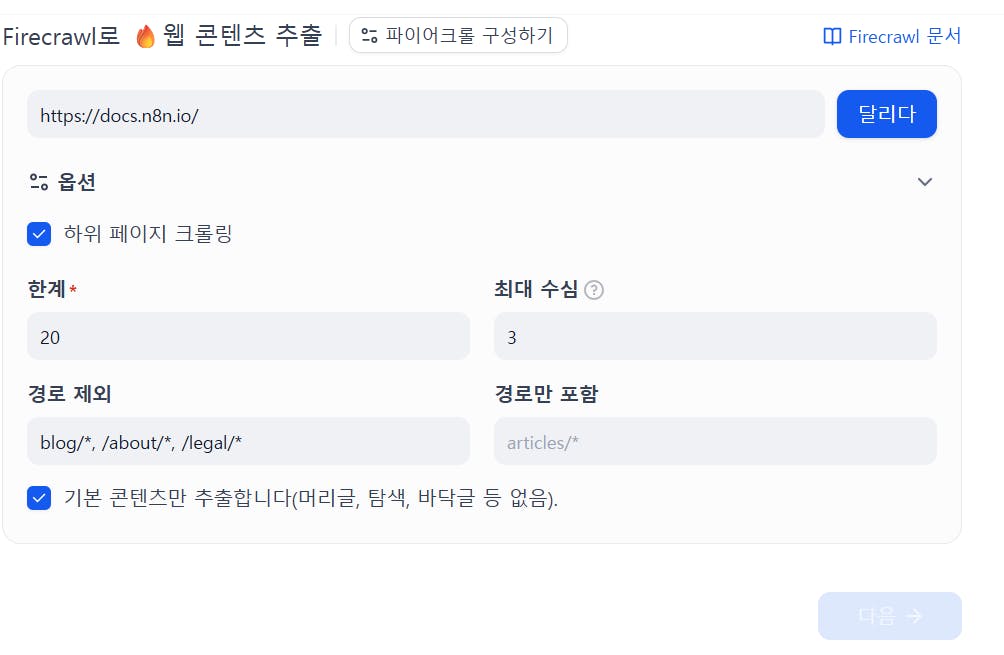This screenshot has height=655, width=1004.
Task: Click the 하위 페이지 크롤링 label text
Action: click(148, 235)
